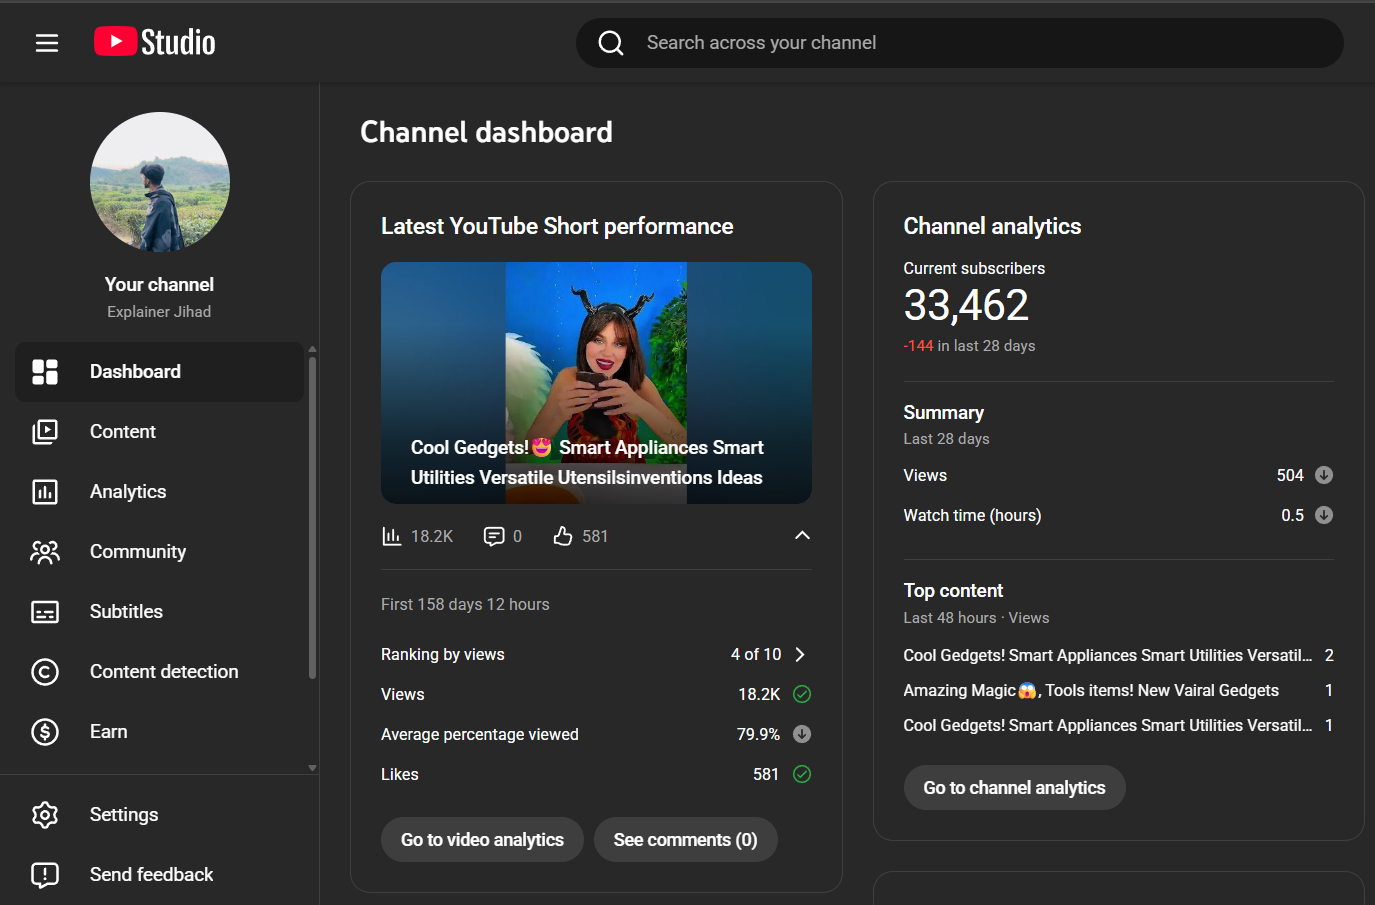Click the search magnifier icon
Viewport: 1375px width, 905px height.
[611, 43]
